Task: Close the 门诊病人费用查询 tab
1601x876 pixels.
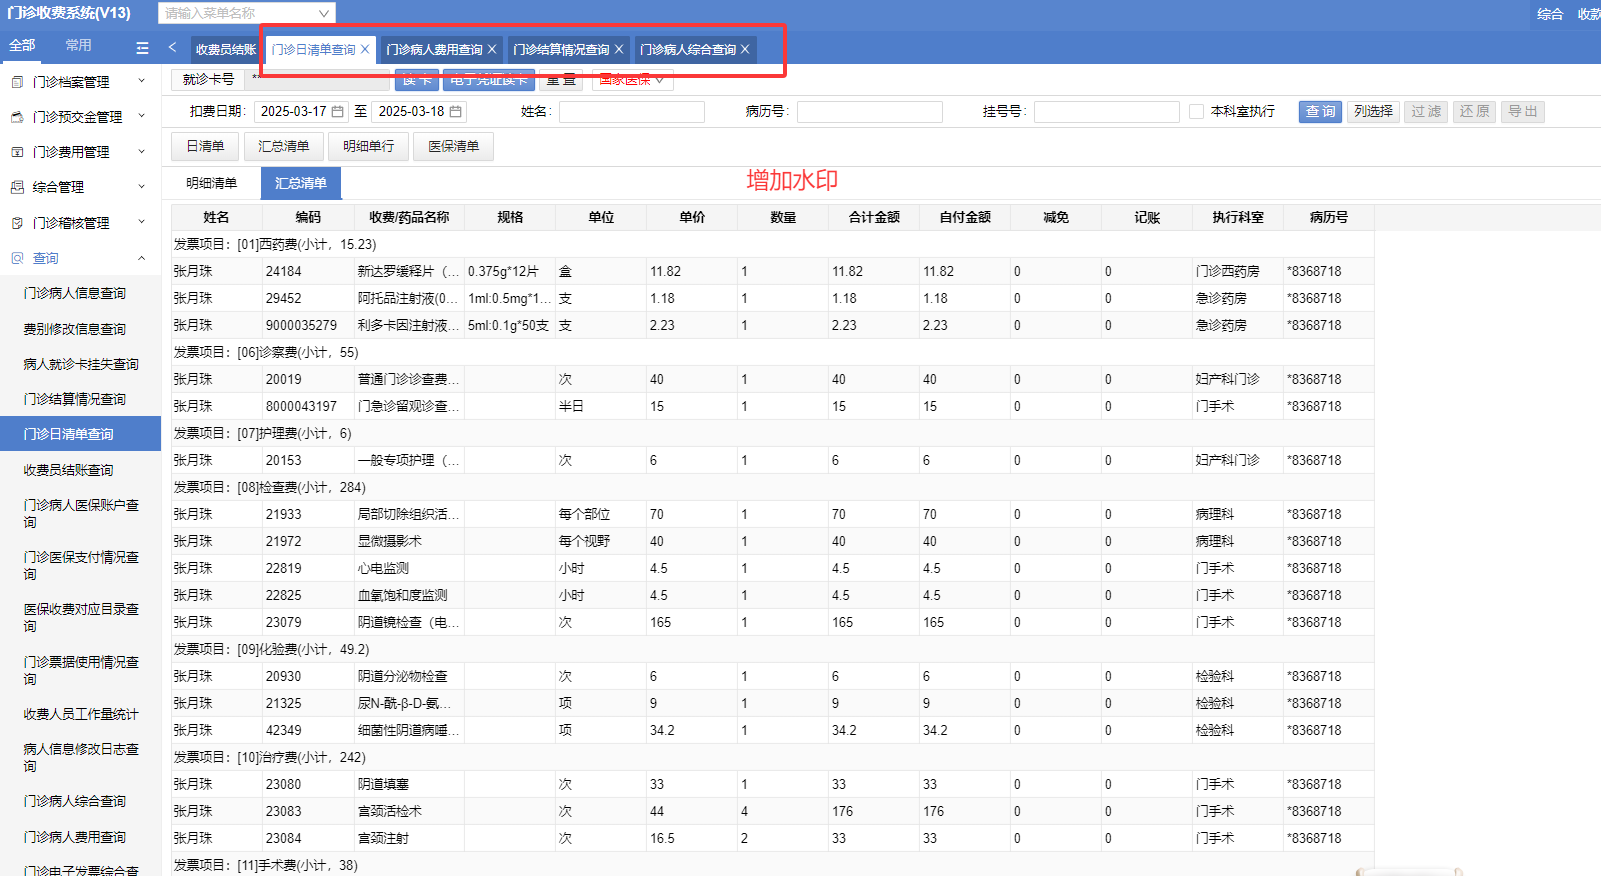Action: [492, 49]
